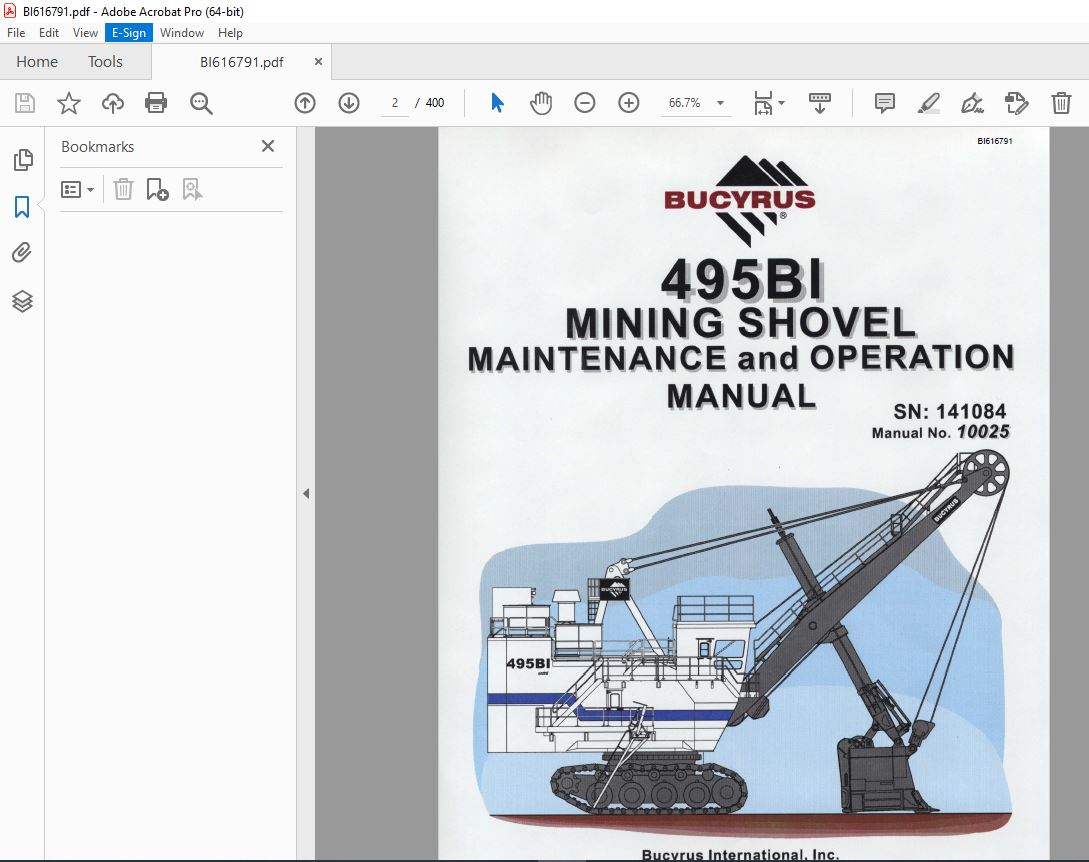Image resolution: width=1089 pixels, height=862 pixels.
Task: Toggle the Bookmarks panel icon
Action: click(x=22, y=206)
